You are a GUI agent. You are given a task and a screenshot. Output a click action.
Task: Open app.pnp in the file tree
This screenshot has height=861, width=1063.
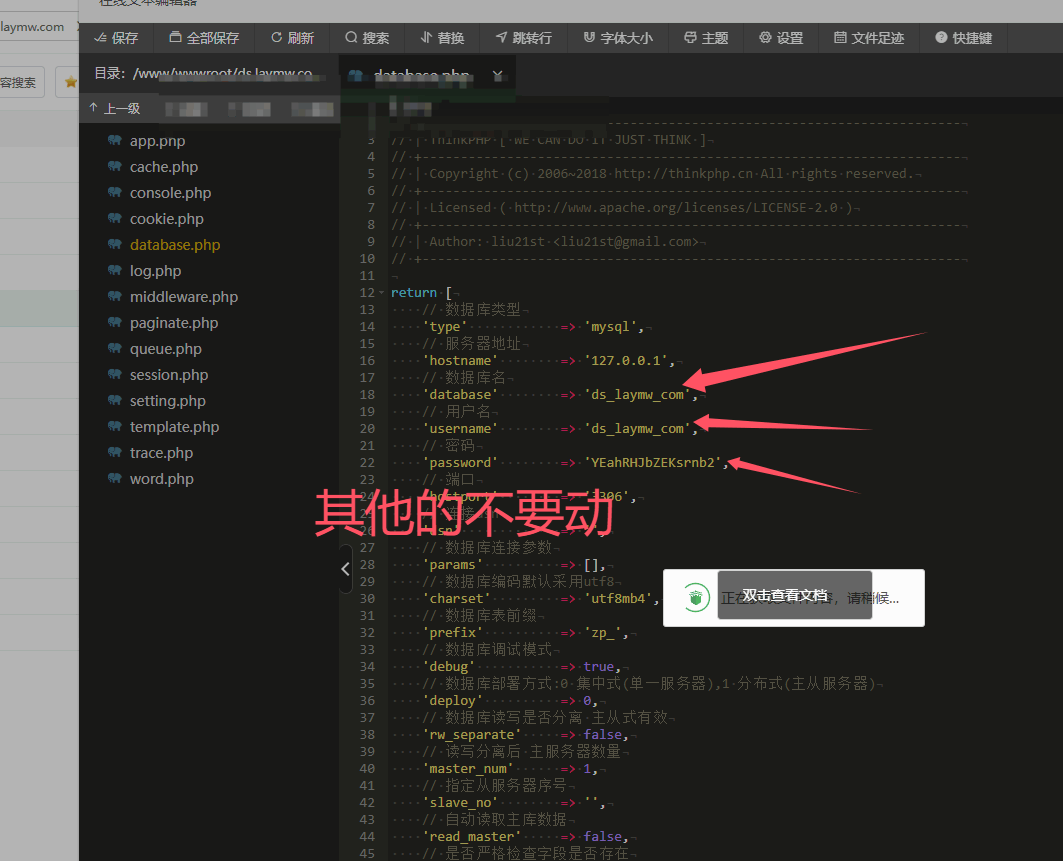pyautogui.click(x=157, y=141)
